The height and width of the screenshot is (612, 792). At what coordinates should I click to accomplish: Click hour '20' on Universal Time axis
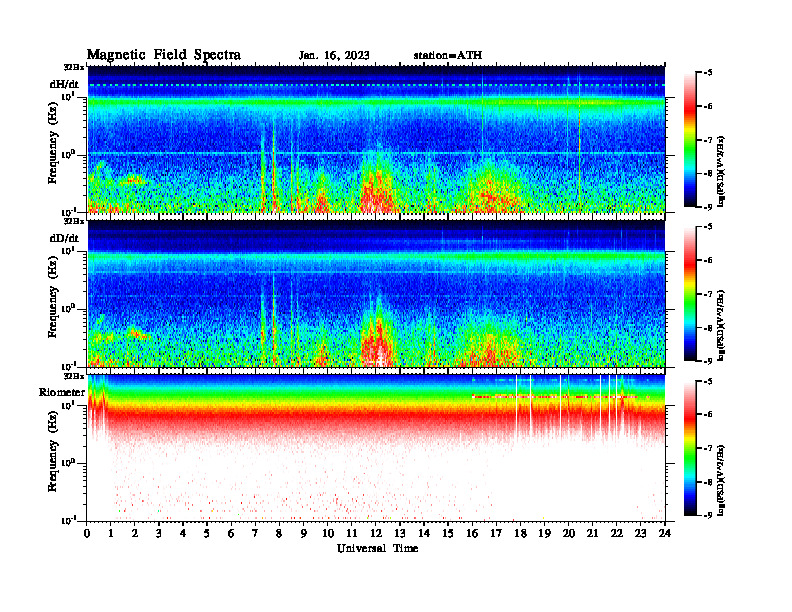tap(568, 533)
